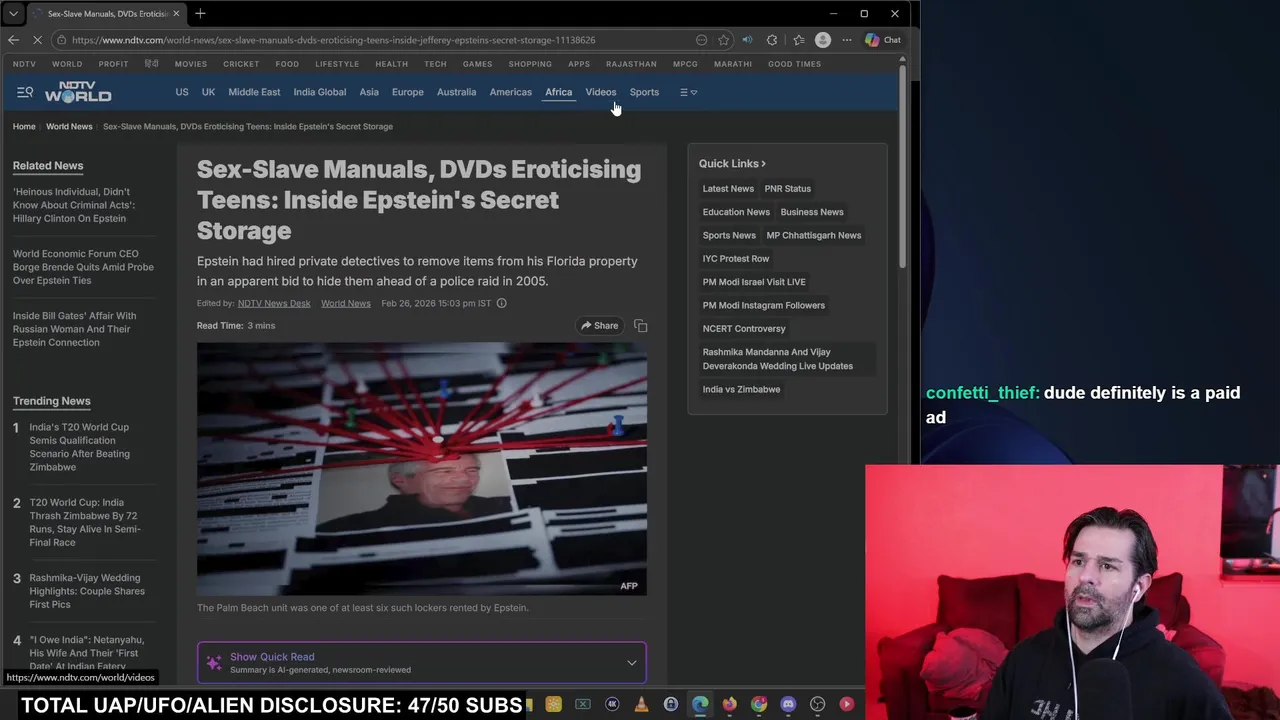Open Copilot Chat button
This screenshot has width=1280, height=720.
pos(884,40)
